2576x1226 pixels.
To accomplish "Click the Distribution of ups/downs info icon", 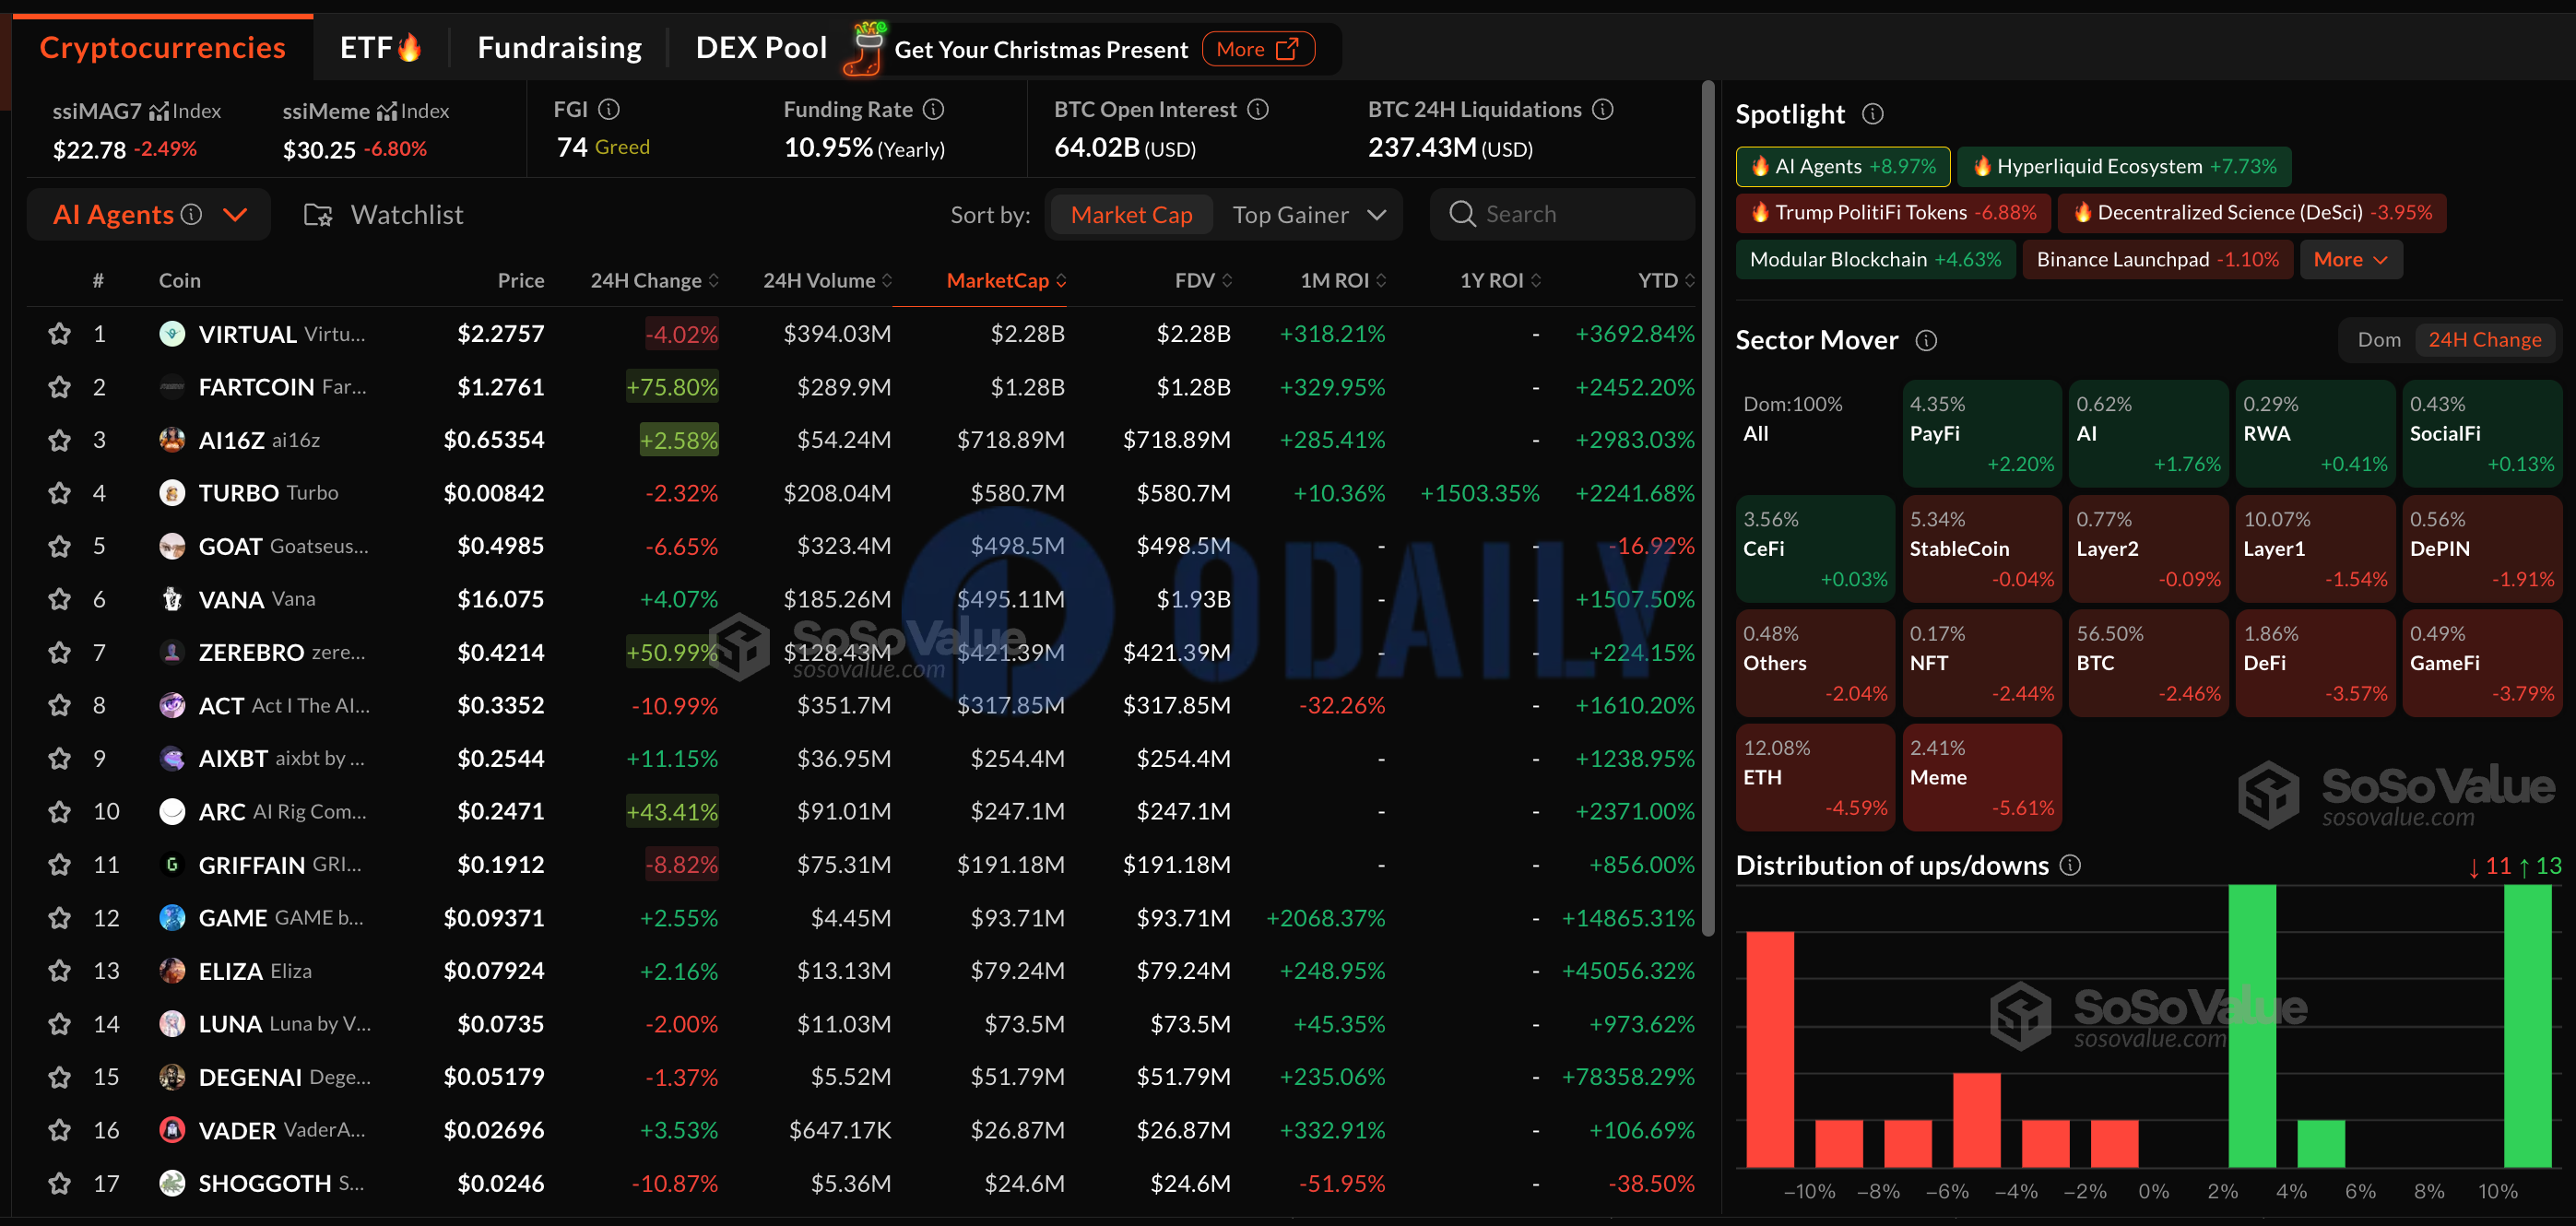I will [x=2070, y=865].
